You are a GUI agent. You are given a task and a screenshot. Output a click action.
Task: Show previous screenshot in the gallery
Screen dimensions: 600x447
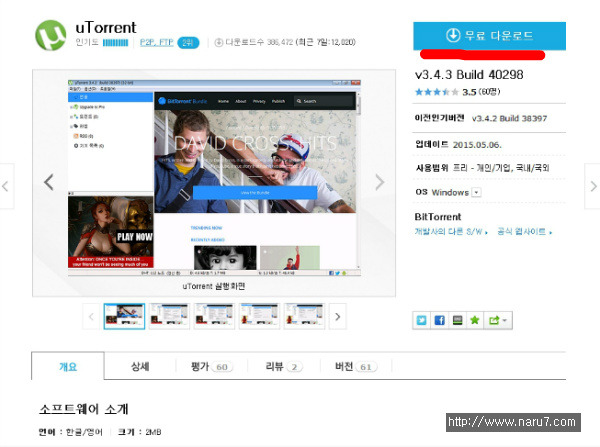49,182
